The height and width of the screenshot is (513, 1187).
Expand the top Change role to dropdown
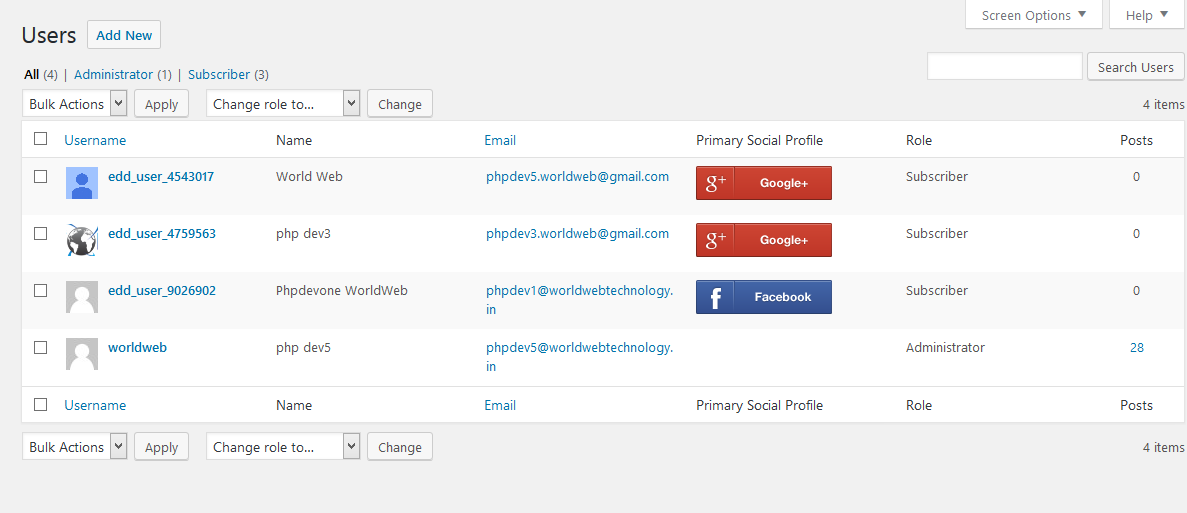283,104
